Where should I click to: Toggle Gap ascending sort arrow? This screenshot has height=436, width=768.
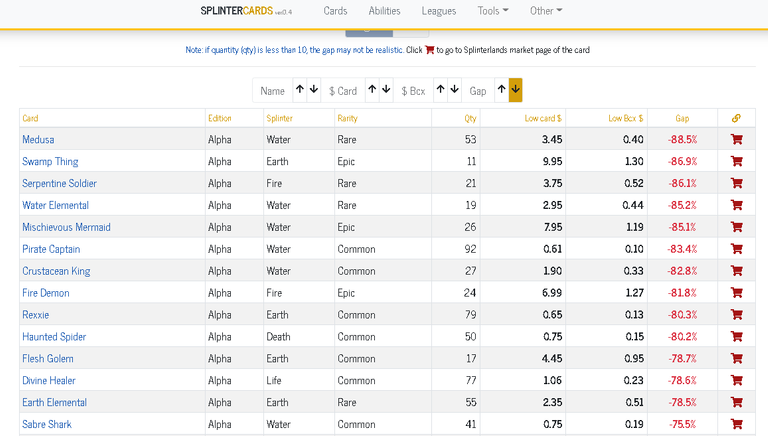pyautogui.click(x=502, y=90)
